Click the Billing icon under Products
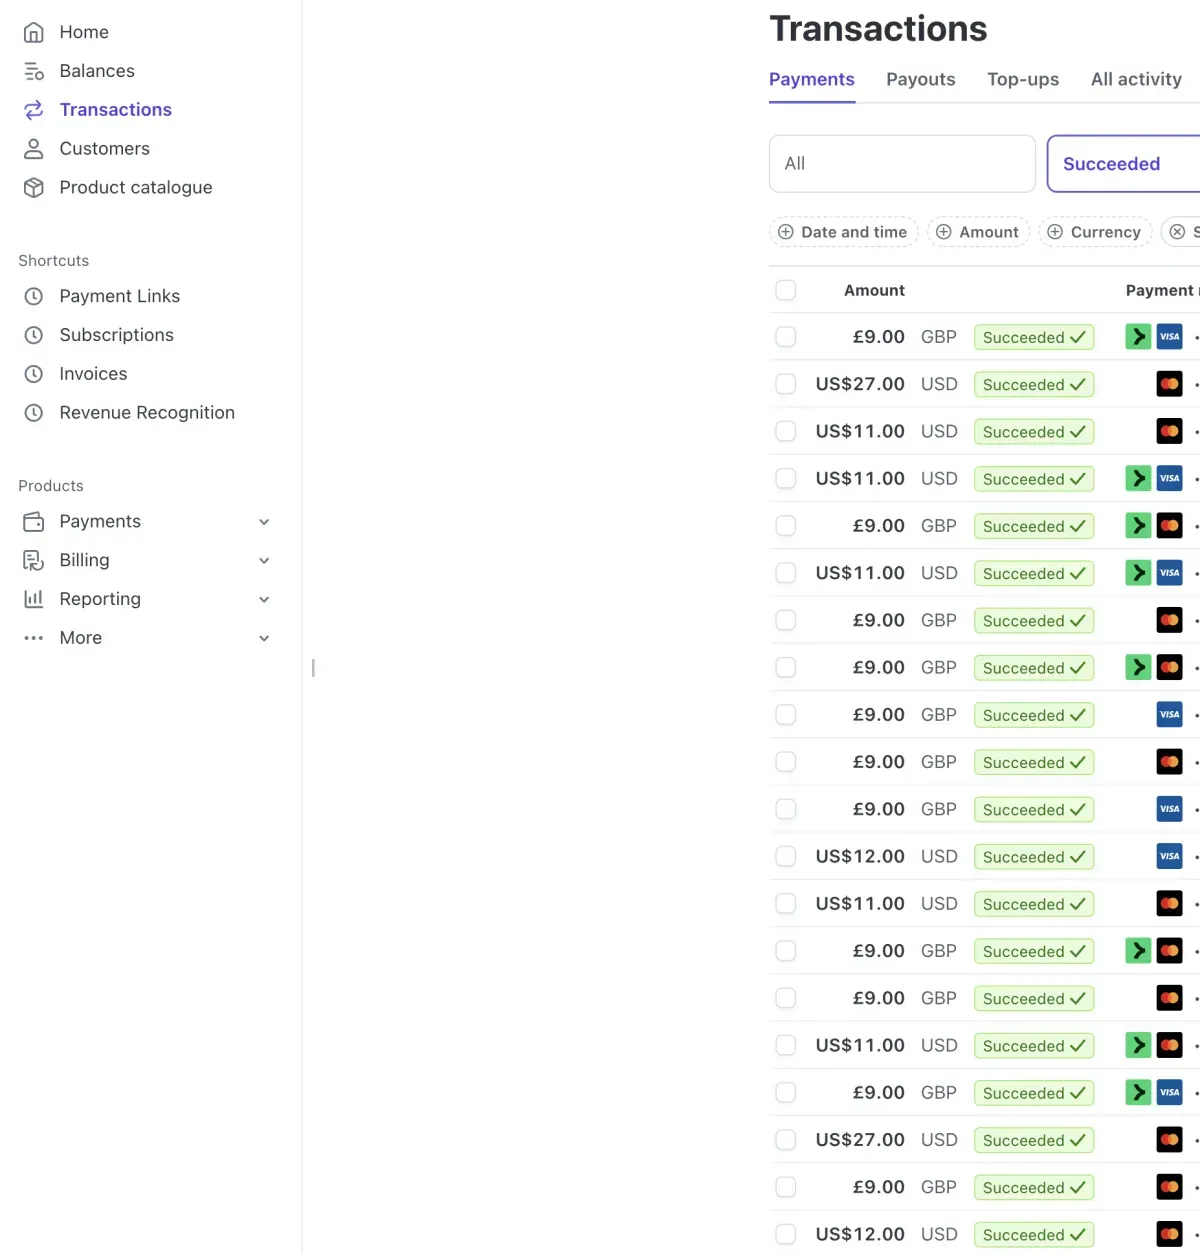 pyautogui.click(x=34, y=561)
